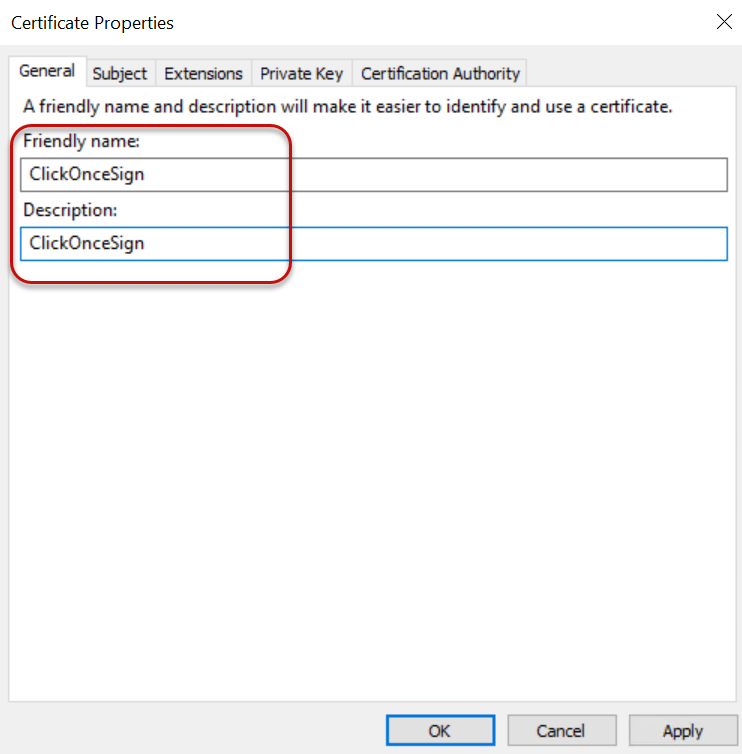Click the Certificate Properties window title
This screenshot has height=754, width=742.
click(x=92, y=23)
